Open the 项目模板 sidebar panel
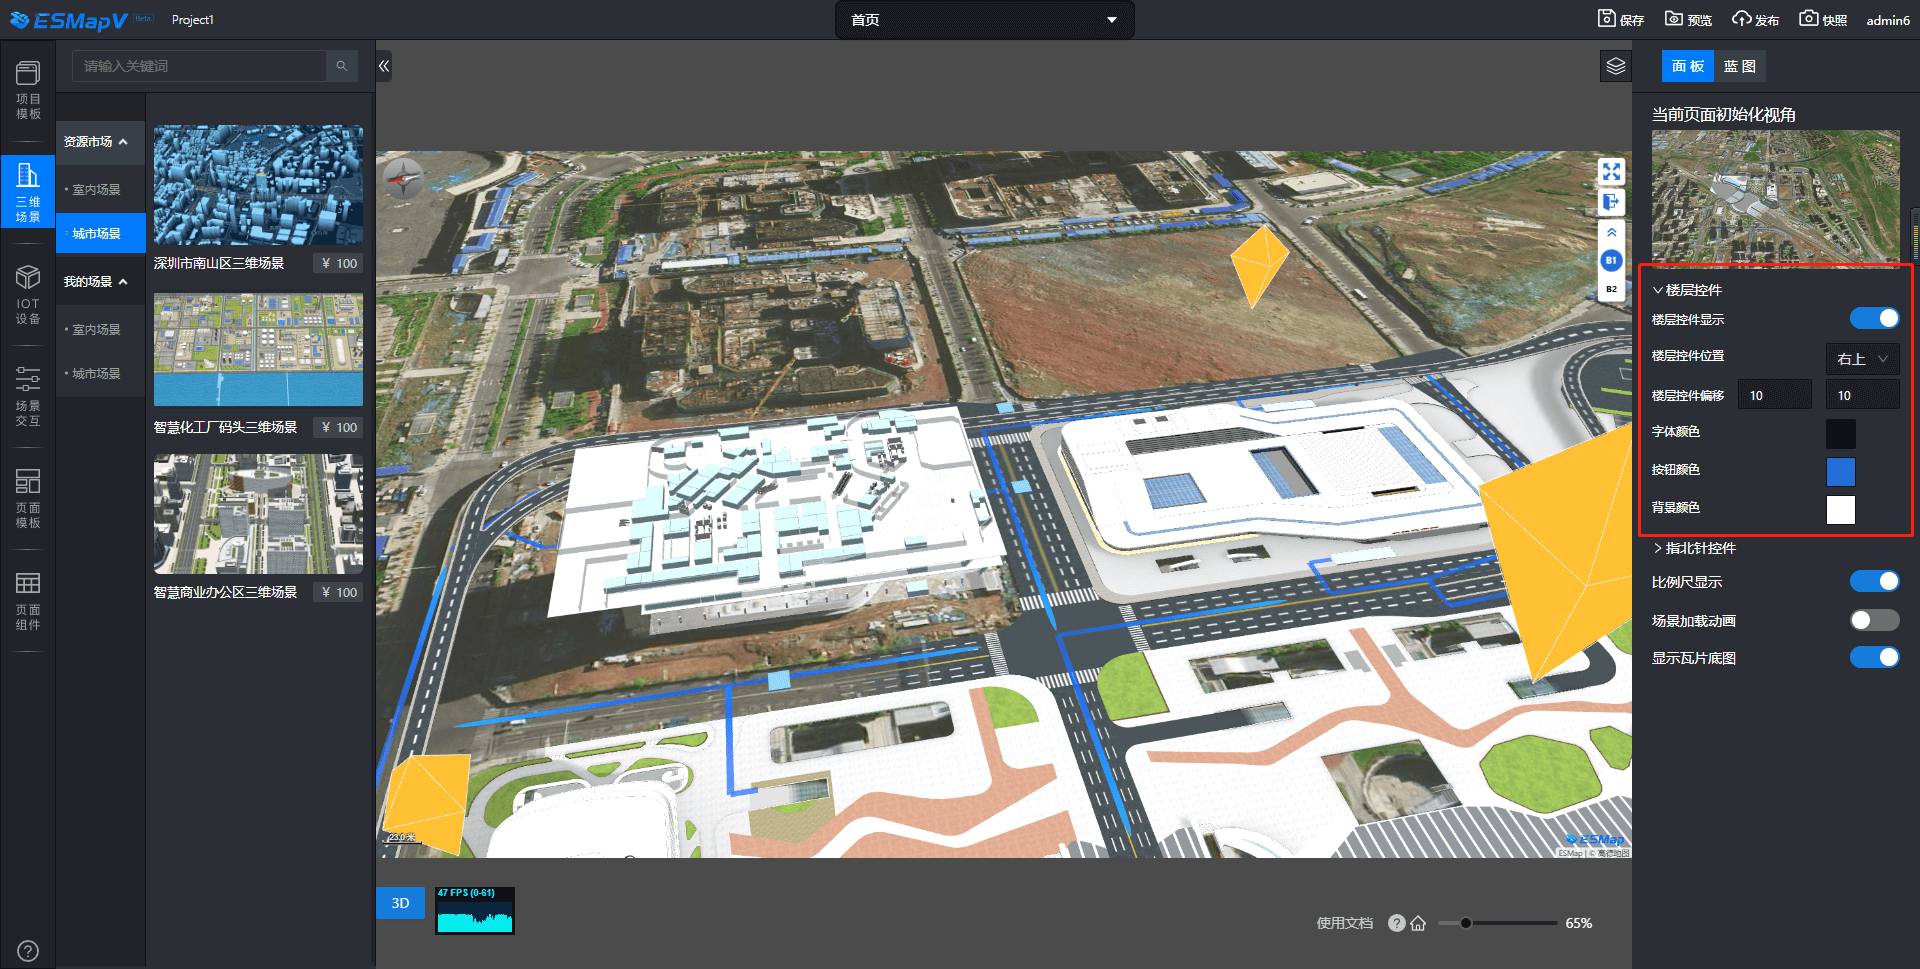This screenshot has width=1920, height=969. click(28, 90)
